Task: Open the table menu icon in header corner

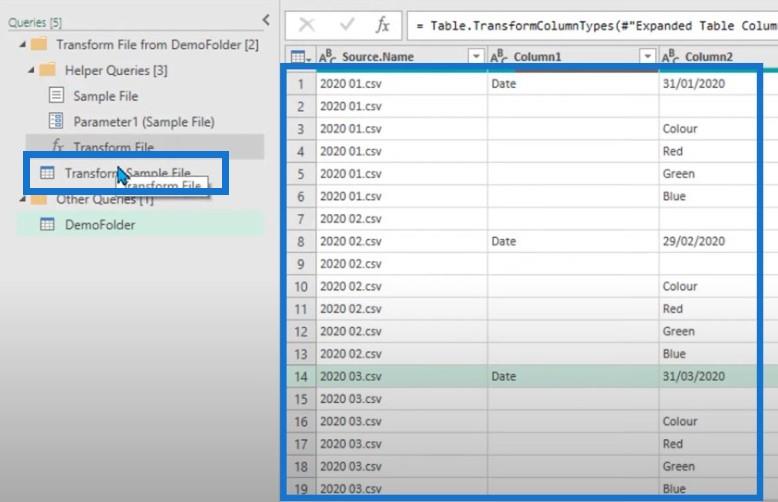Action: pyautogui.click(x=300, y=57)
